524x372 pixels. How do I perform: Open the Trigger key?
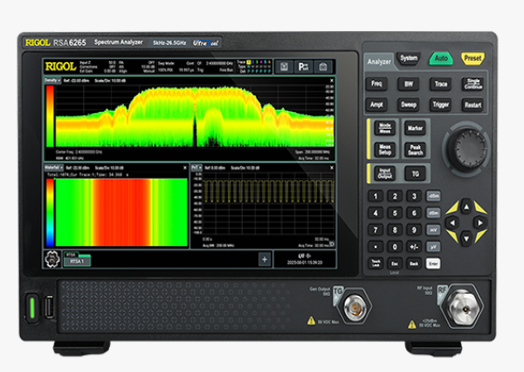tap(441, 105)
